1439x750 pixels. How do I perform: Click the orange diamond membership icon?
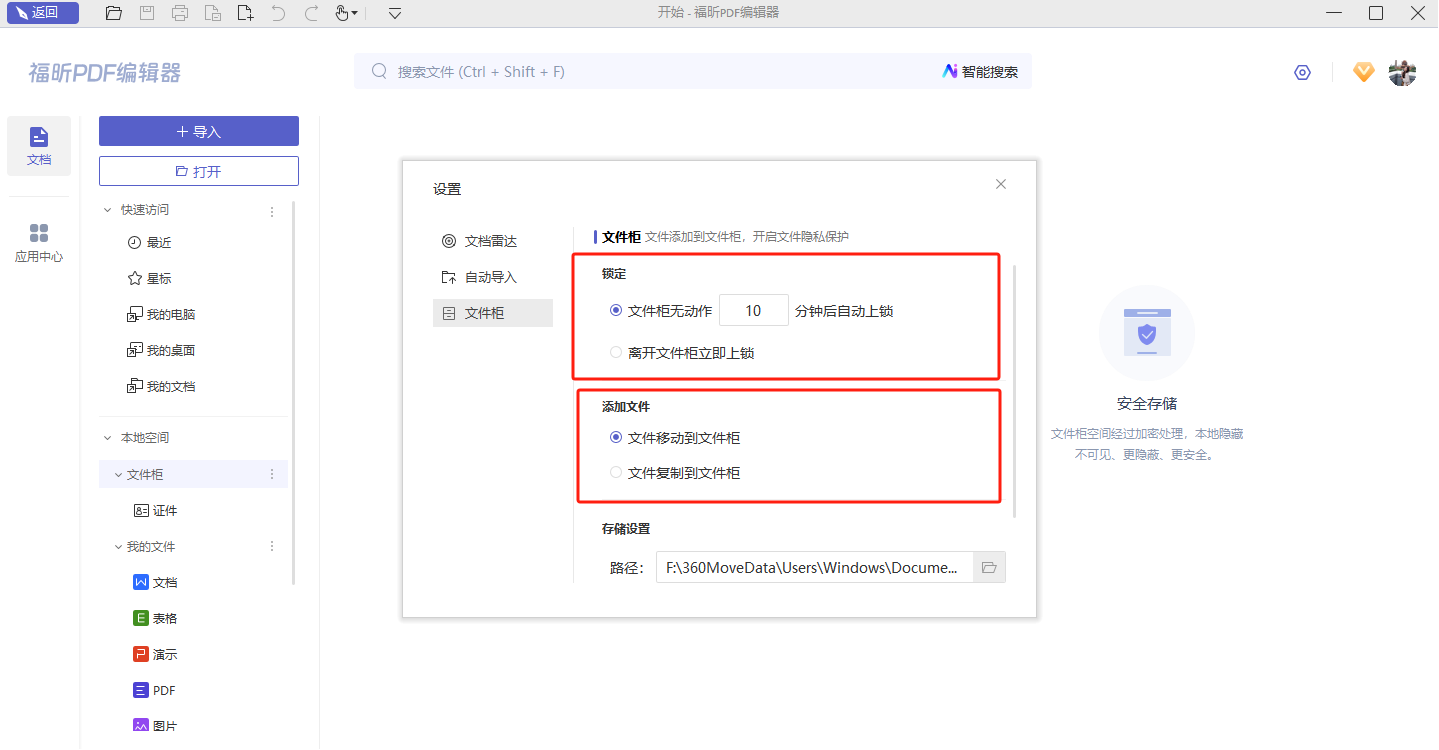click(x=1363, y=72)
